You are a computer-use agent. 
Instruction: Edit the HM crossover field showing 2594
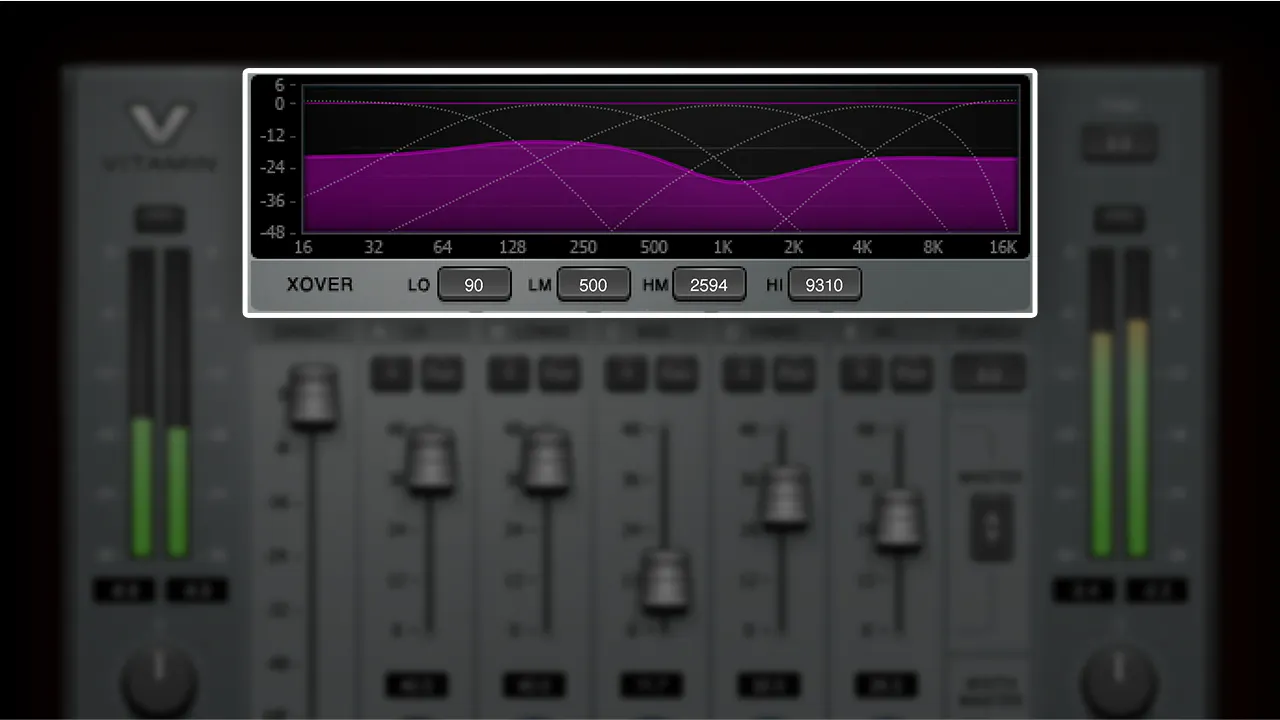(x=709, y=284)
